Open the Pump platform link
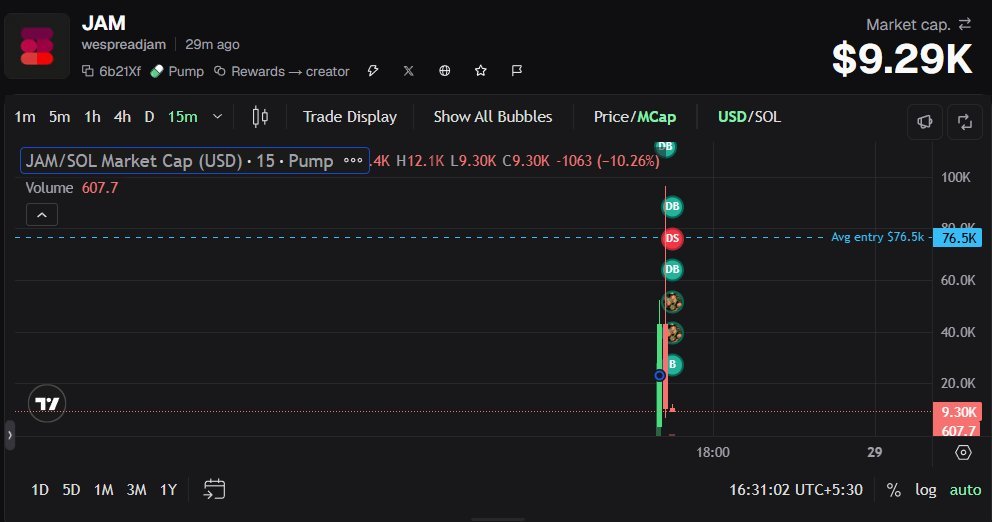 (177, 71)
